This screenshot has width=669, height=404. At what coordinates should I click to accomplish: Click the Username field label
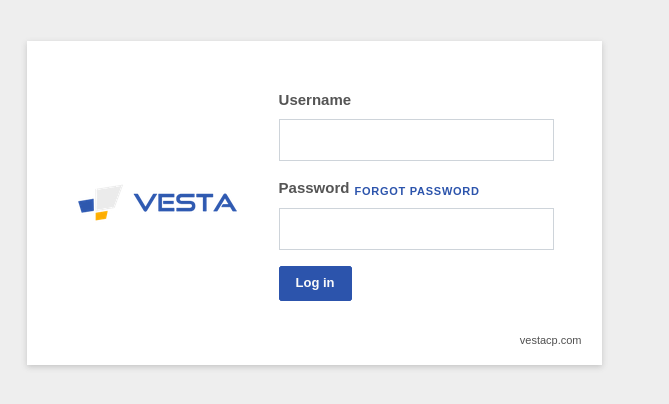pos(315,100)
